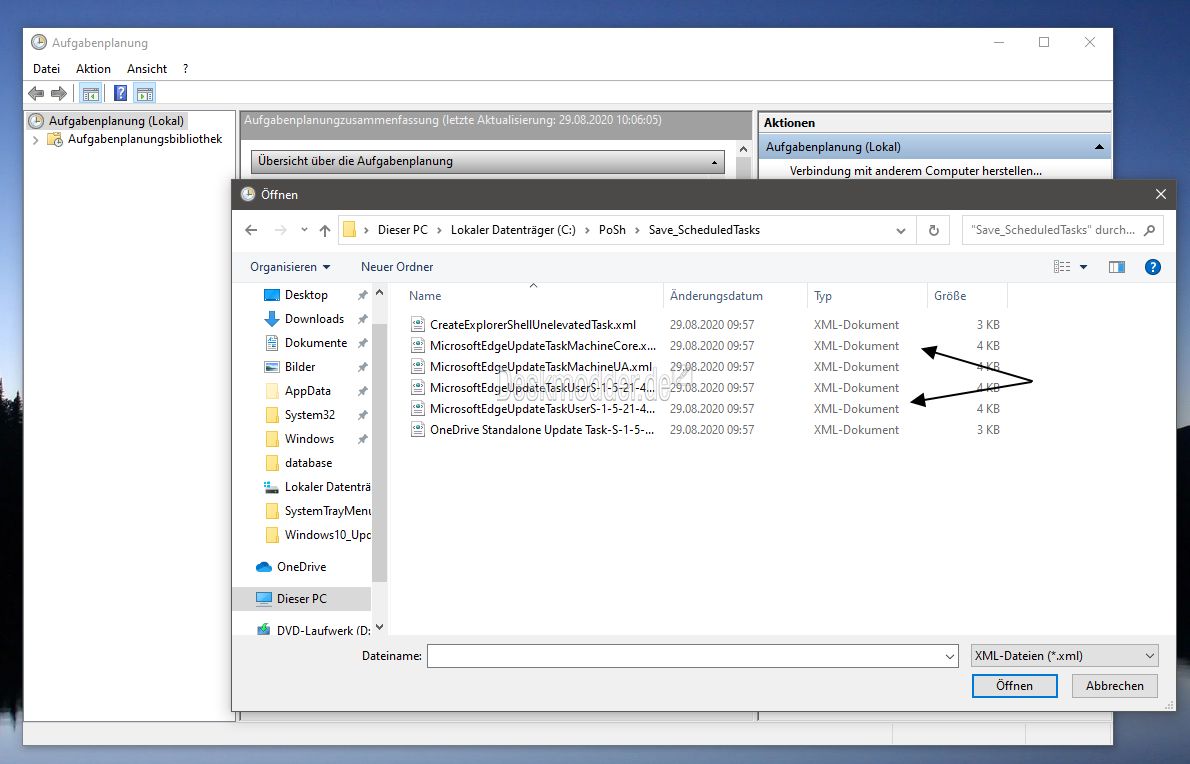Click the Neuer Ordner button
The width and height of the screenshot is (1190, 764).
coord(397,267)
